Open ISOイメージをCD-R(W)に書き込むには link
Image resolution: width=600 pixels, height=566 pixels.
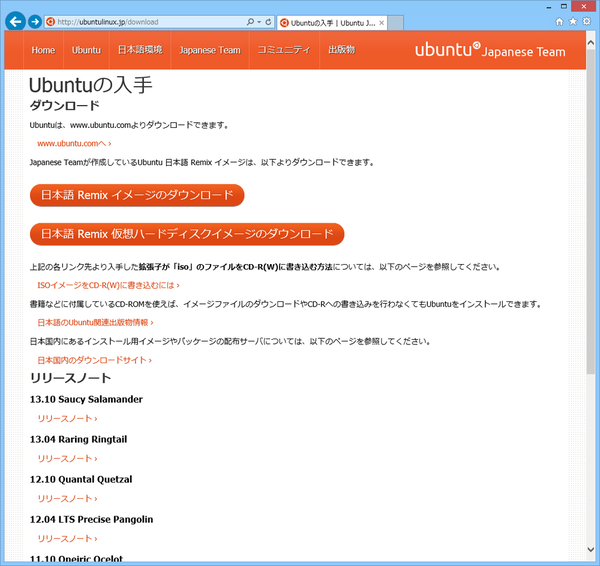click(x=108, y=285)
